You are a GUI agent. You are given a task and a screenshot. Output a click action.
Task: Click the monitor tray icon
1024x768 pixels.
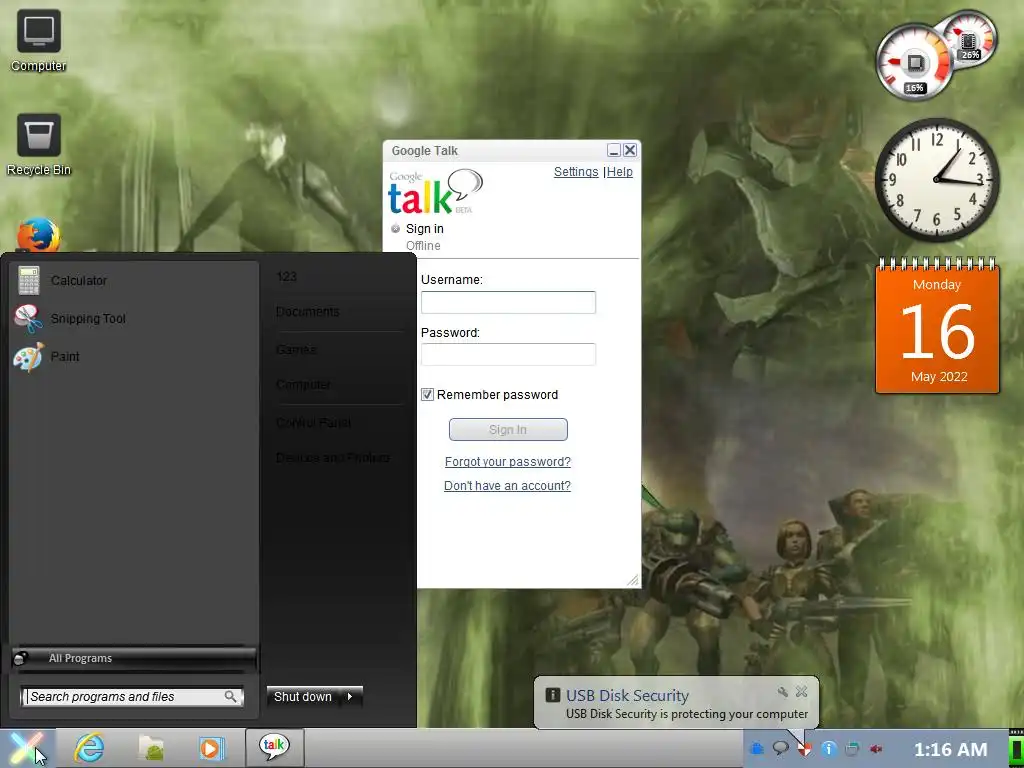pyautogui.click(x=852, y=748)
